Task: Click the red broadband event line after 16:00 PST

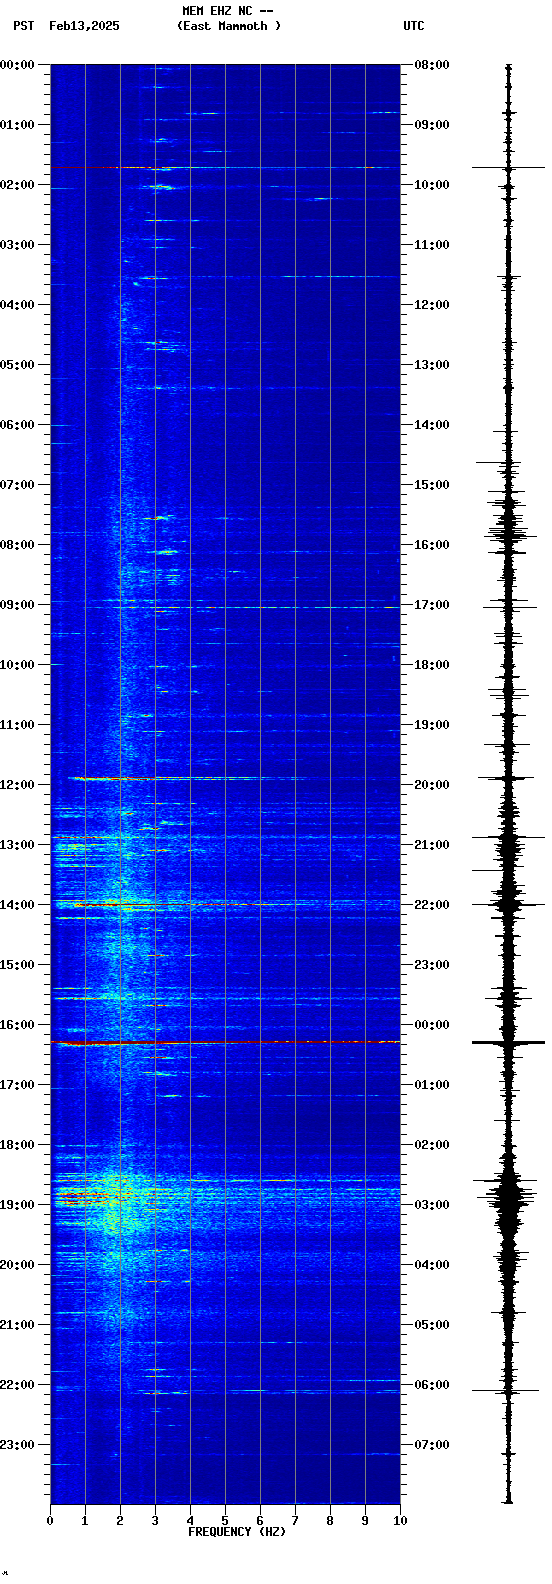Action: point(225,1043)
